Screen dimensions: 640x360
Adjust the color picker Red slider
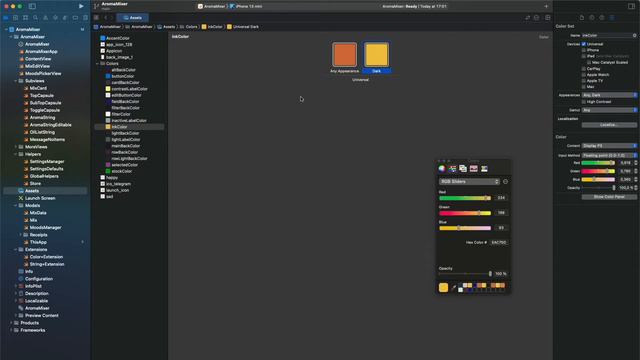[465, 198]
